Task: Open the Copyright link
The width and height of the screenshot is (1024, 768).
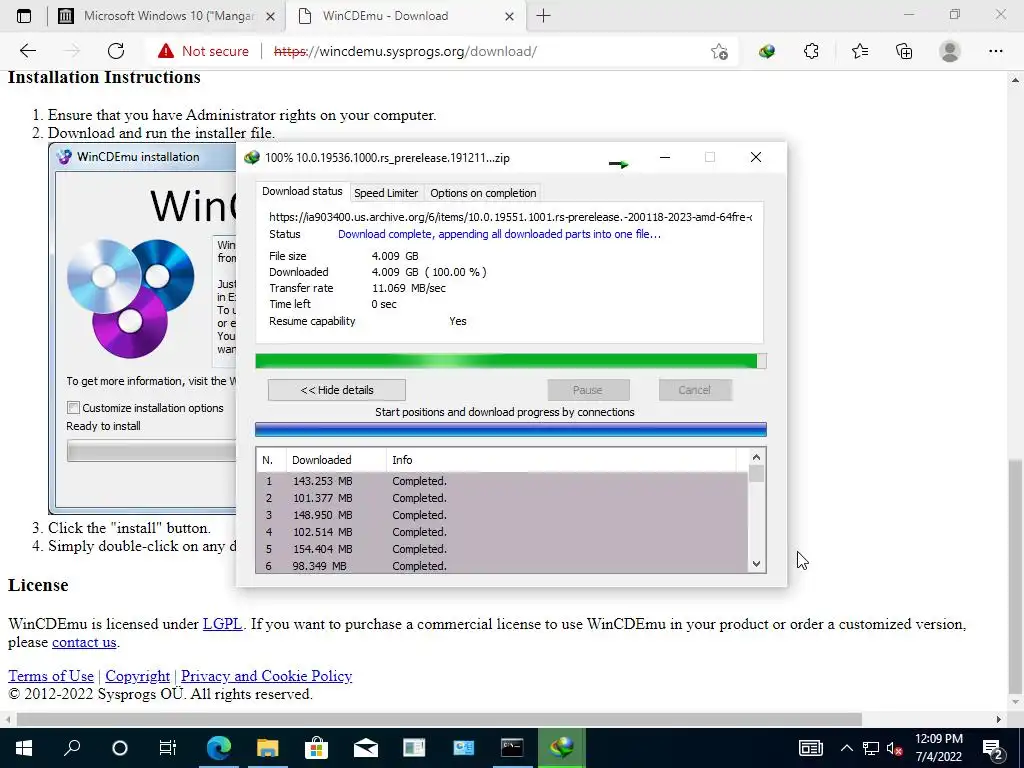Action: click(x=137, y=676)
